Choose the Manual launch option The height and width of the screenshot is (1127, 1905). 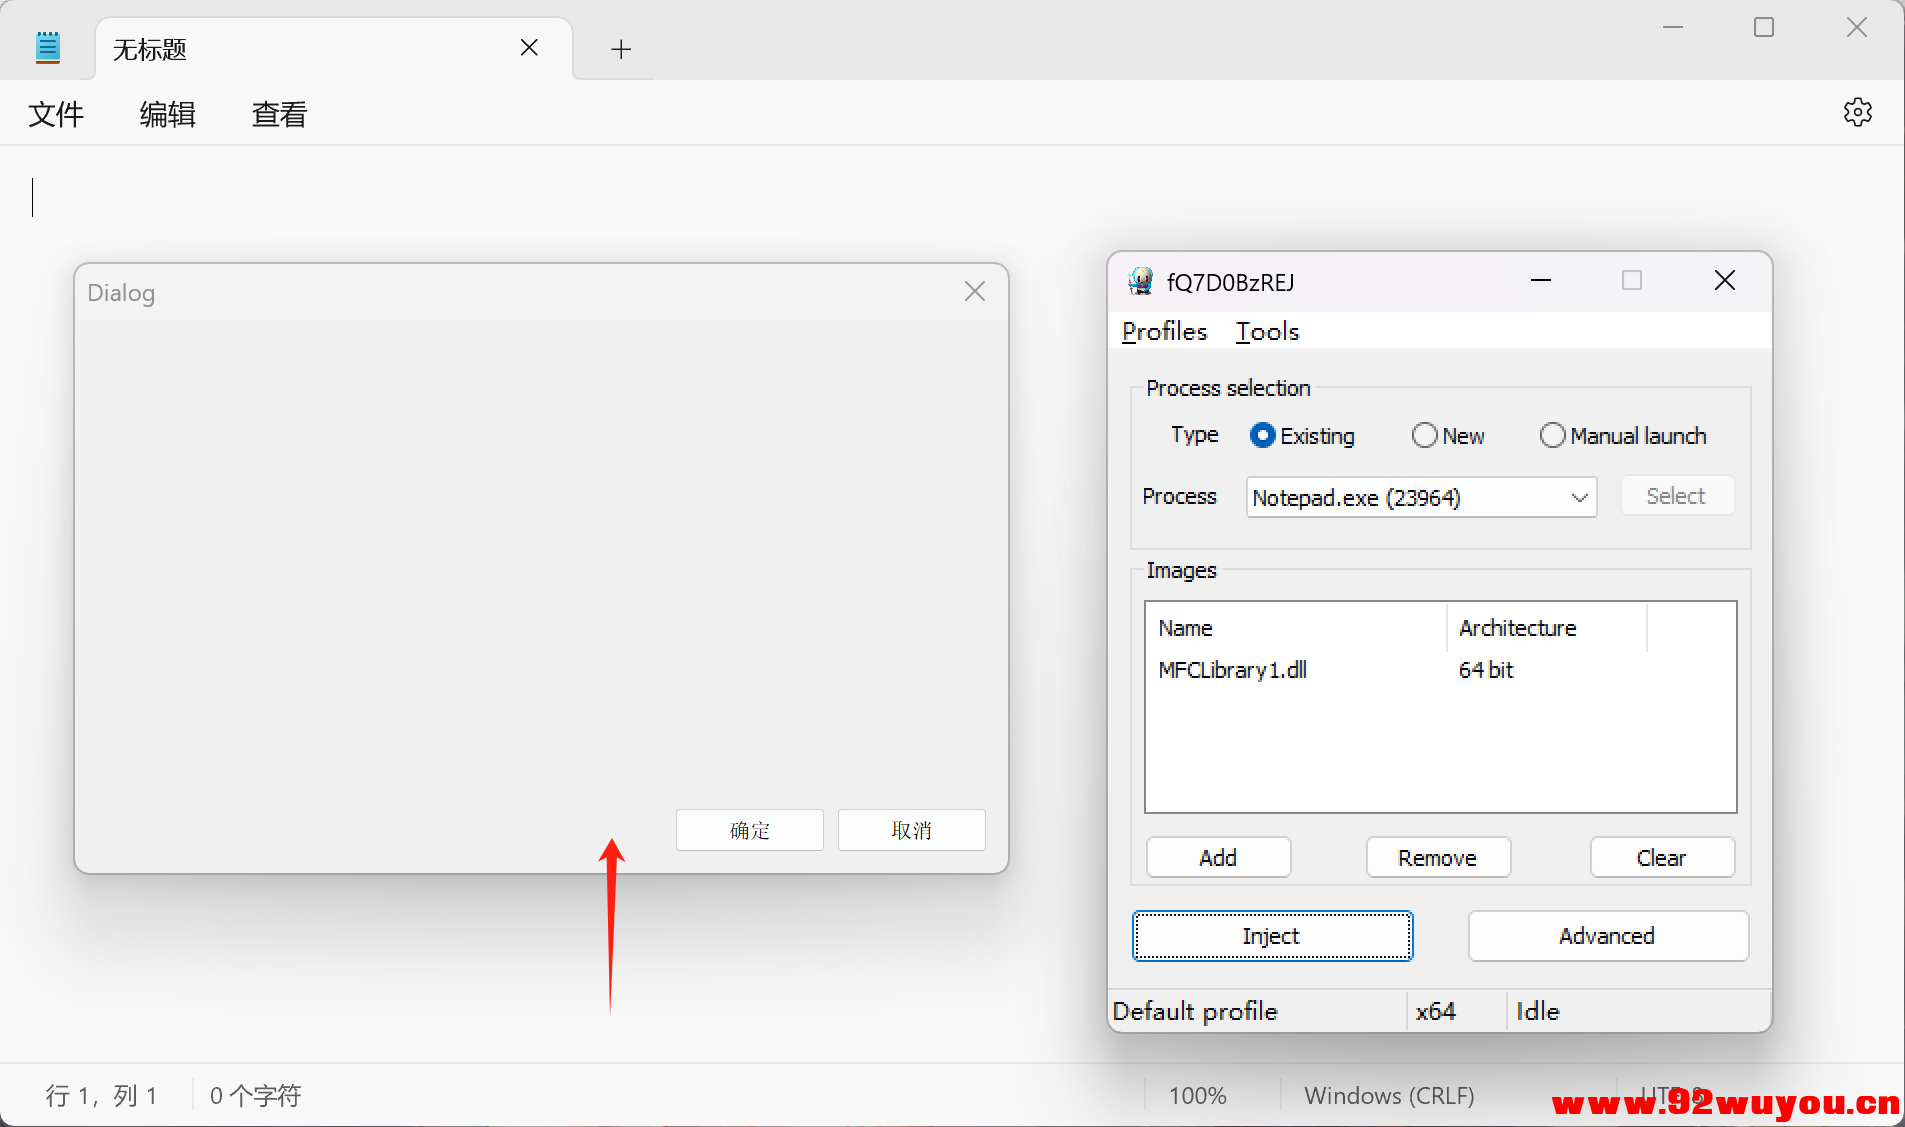(1552, 436)
